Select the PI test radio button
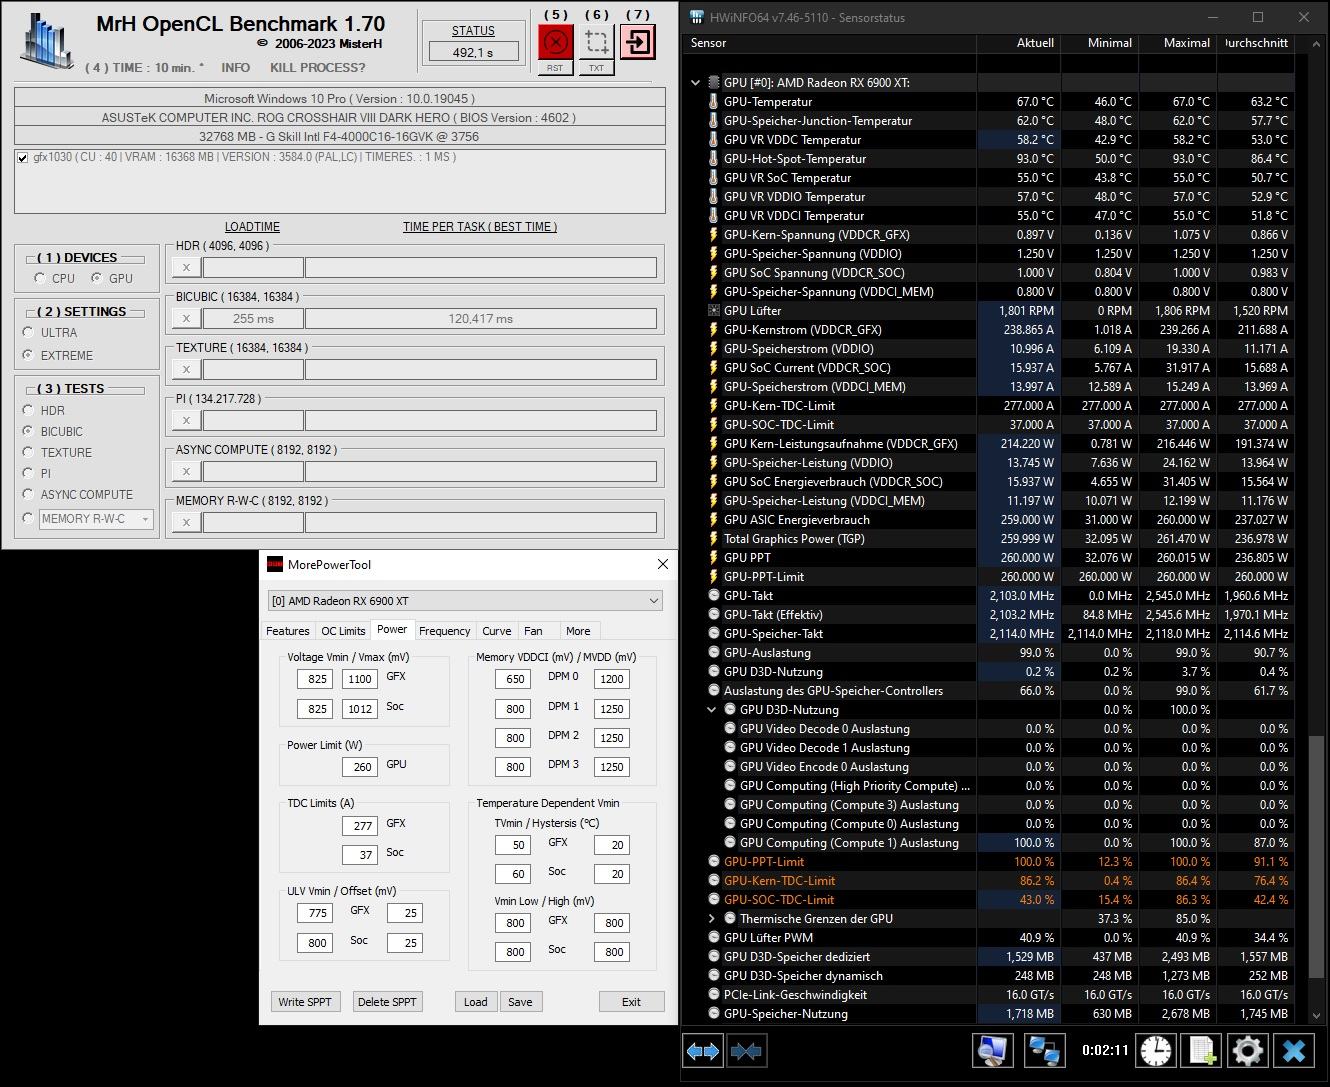Image resolution: width=1330 pixels, height=1087 pixels. 28,473
